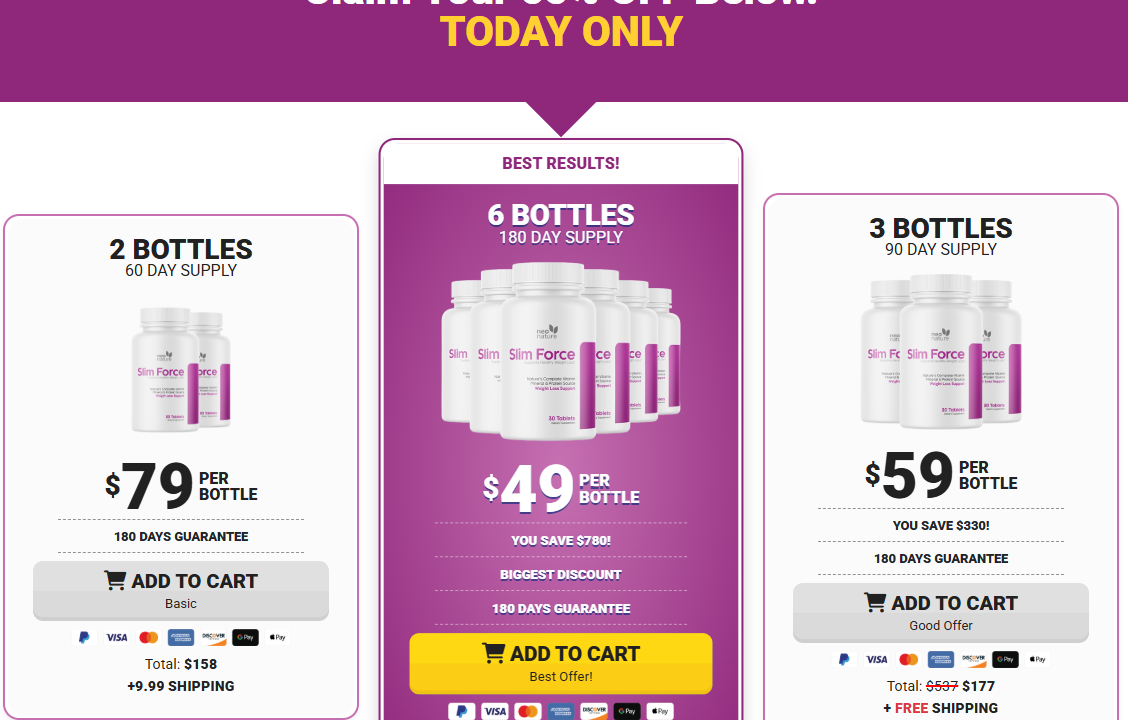
Task: Click the cart icon on the Basic button
Action: pos(115,580)
